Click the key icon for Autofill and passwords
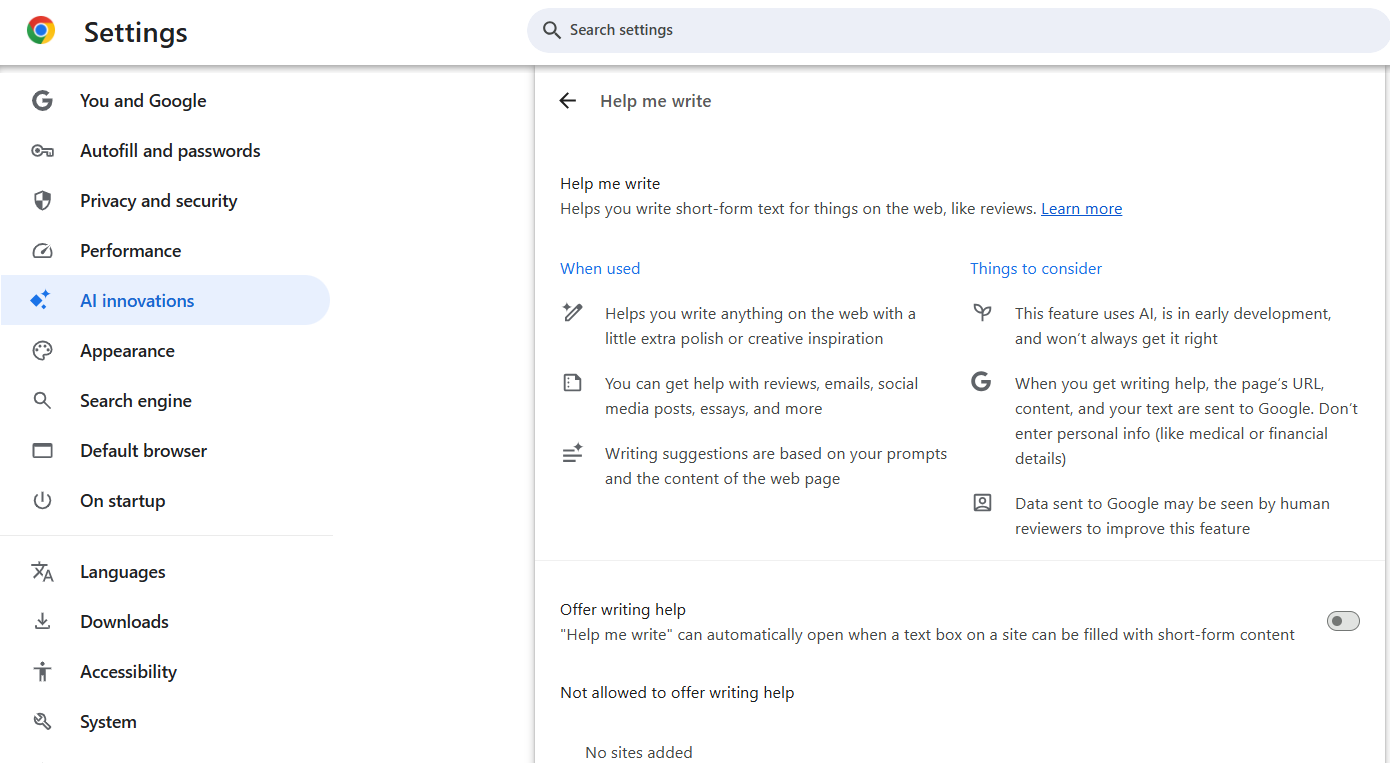Image resolution: width=1390 pixels, height=763 pixels. click(x=42, y=151)
